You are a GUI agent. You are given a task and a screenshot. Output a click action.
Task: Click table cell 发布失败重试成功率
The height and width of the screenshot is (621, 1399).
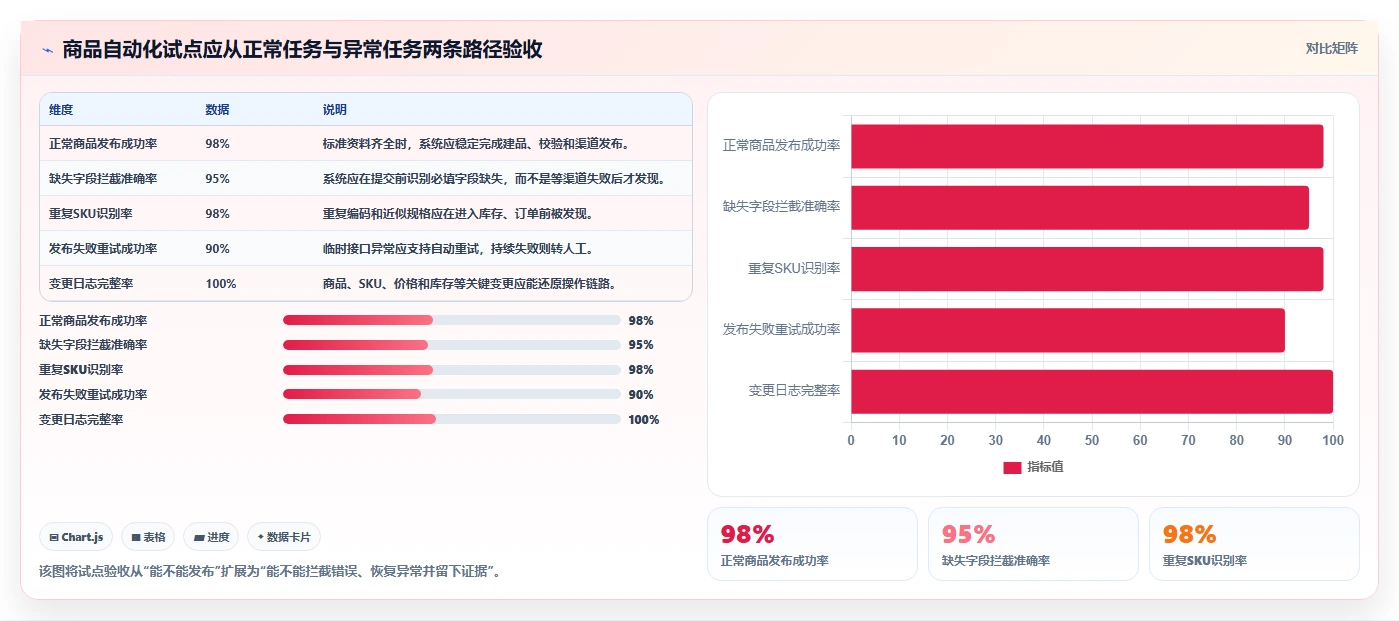[x=103, y=249]
